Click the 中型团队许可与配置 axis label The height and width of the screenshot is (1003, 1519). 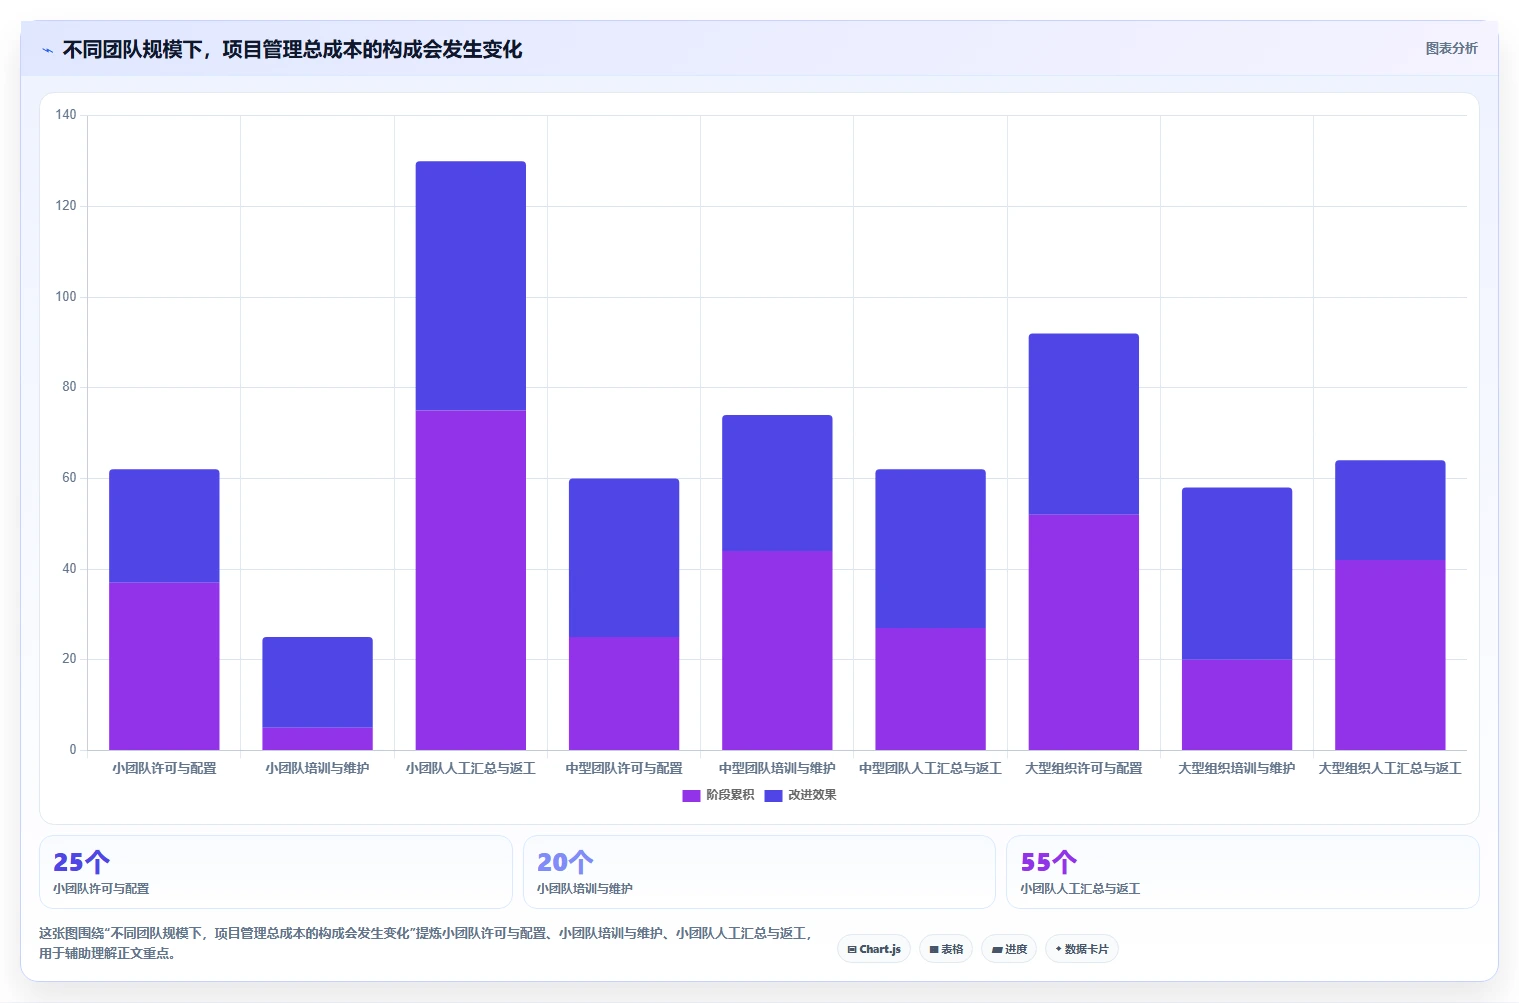pos(624,768)
